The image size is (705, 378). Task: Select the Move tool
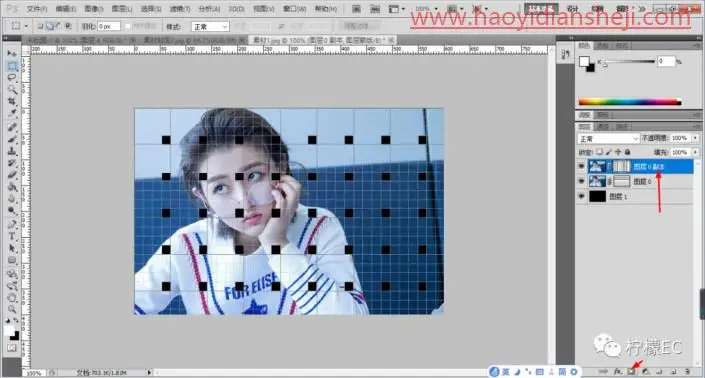pyautogui.click(x=12, y=53)
